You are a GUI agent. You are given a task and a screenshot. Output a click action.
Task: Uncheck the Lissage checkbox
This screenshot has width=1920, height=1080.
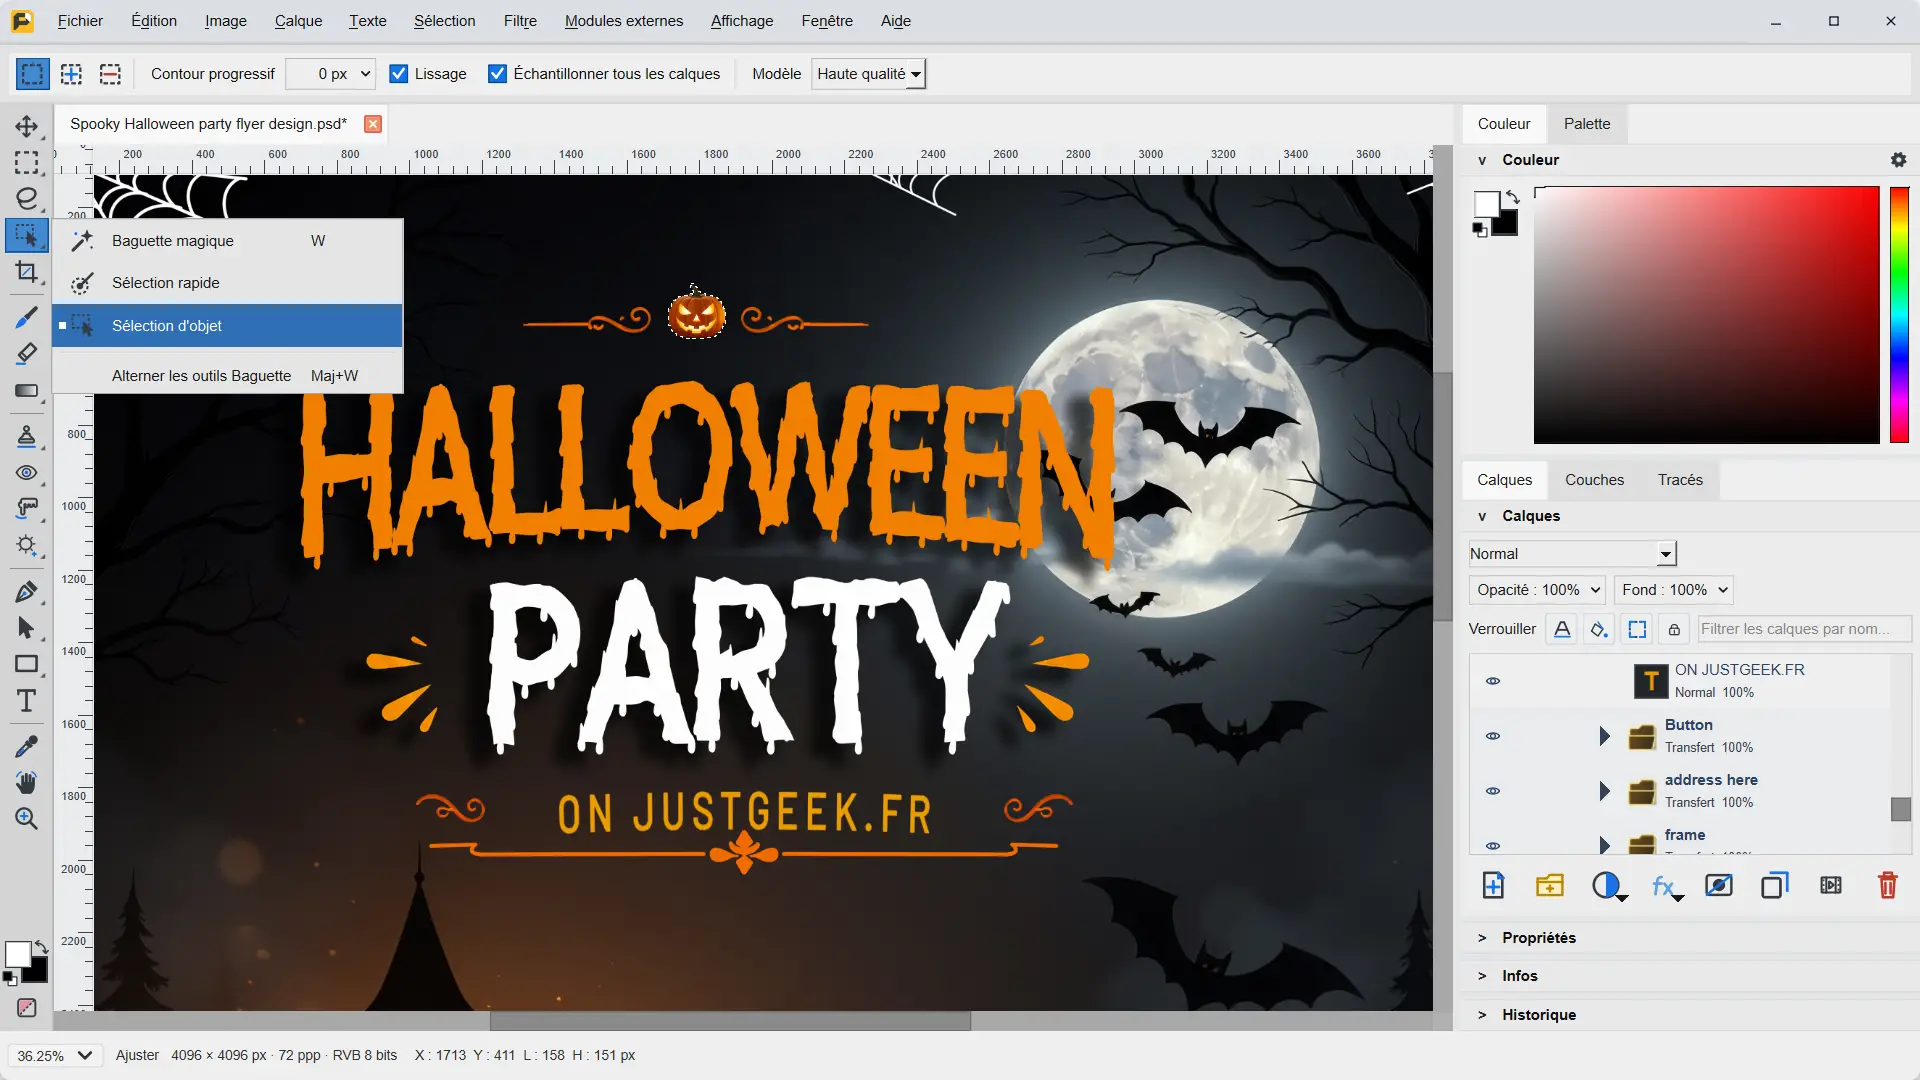398,74
